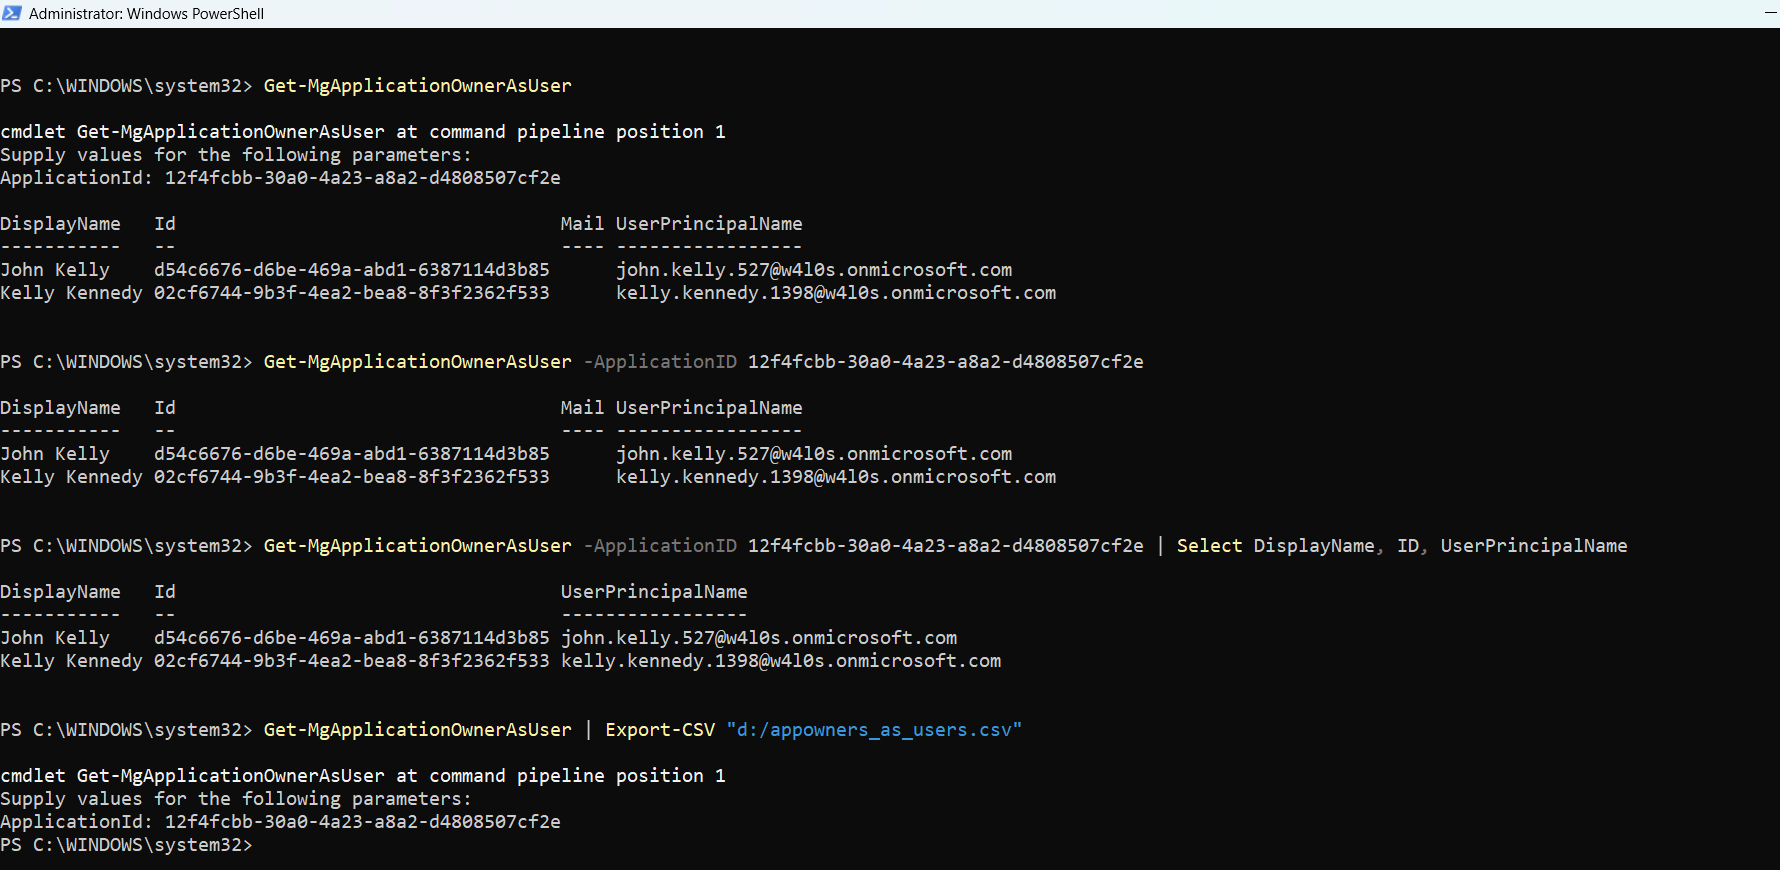This screenshot has width=1780, height=870.
Task: Click the 'Administrator: Windows PowerShell' window title
Action: click(146, 14)
